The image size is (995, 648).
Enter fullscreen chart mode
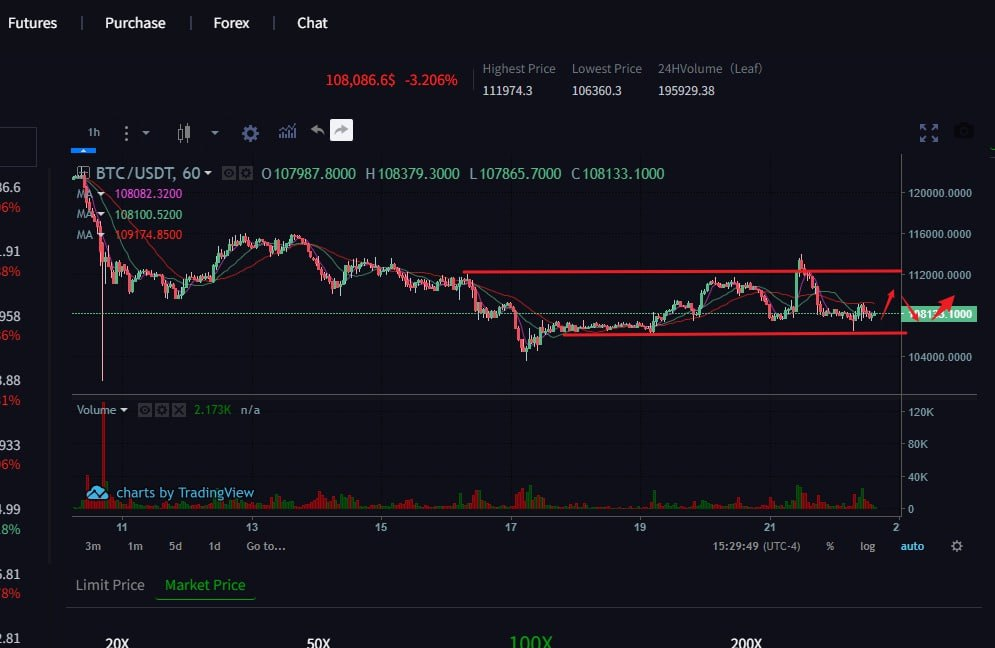pos(929,133)
